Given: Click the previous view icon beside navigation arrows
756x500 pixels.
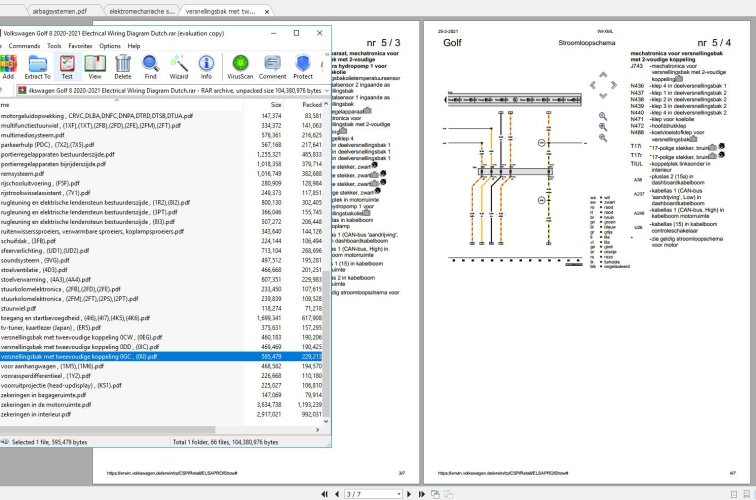Looking at the screenshot, I should tap(435, 494).
